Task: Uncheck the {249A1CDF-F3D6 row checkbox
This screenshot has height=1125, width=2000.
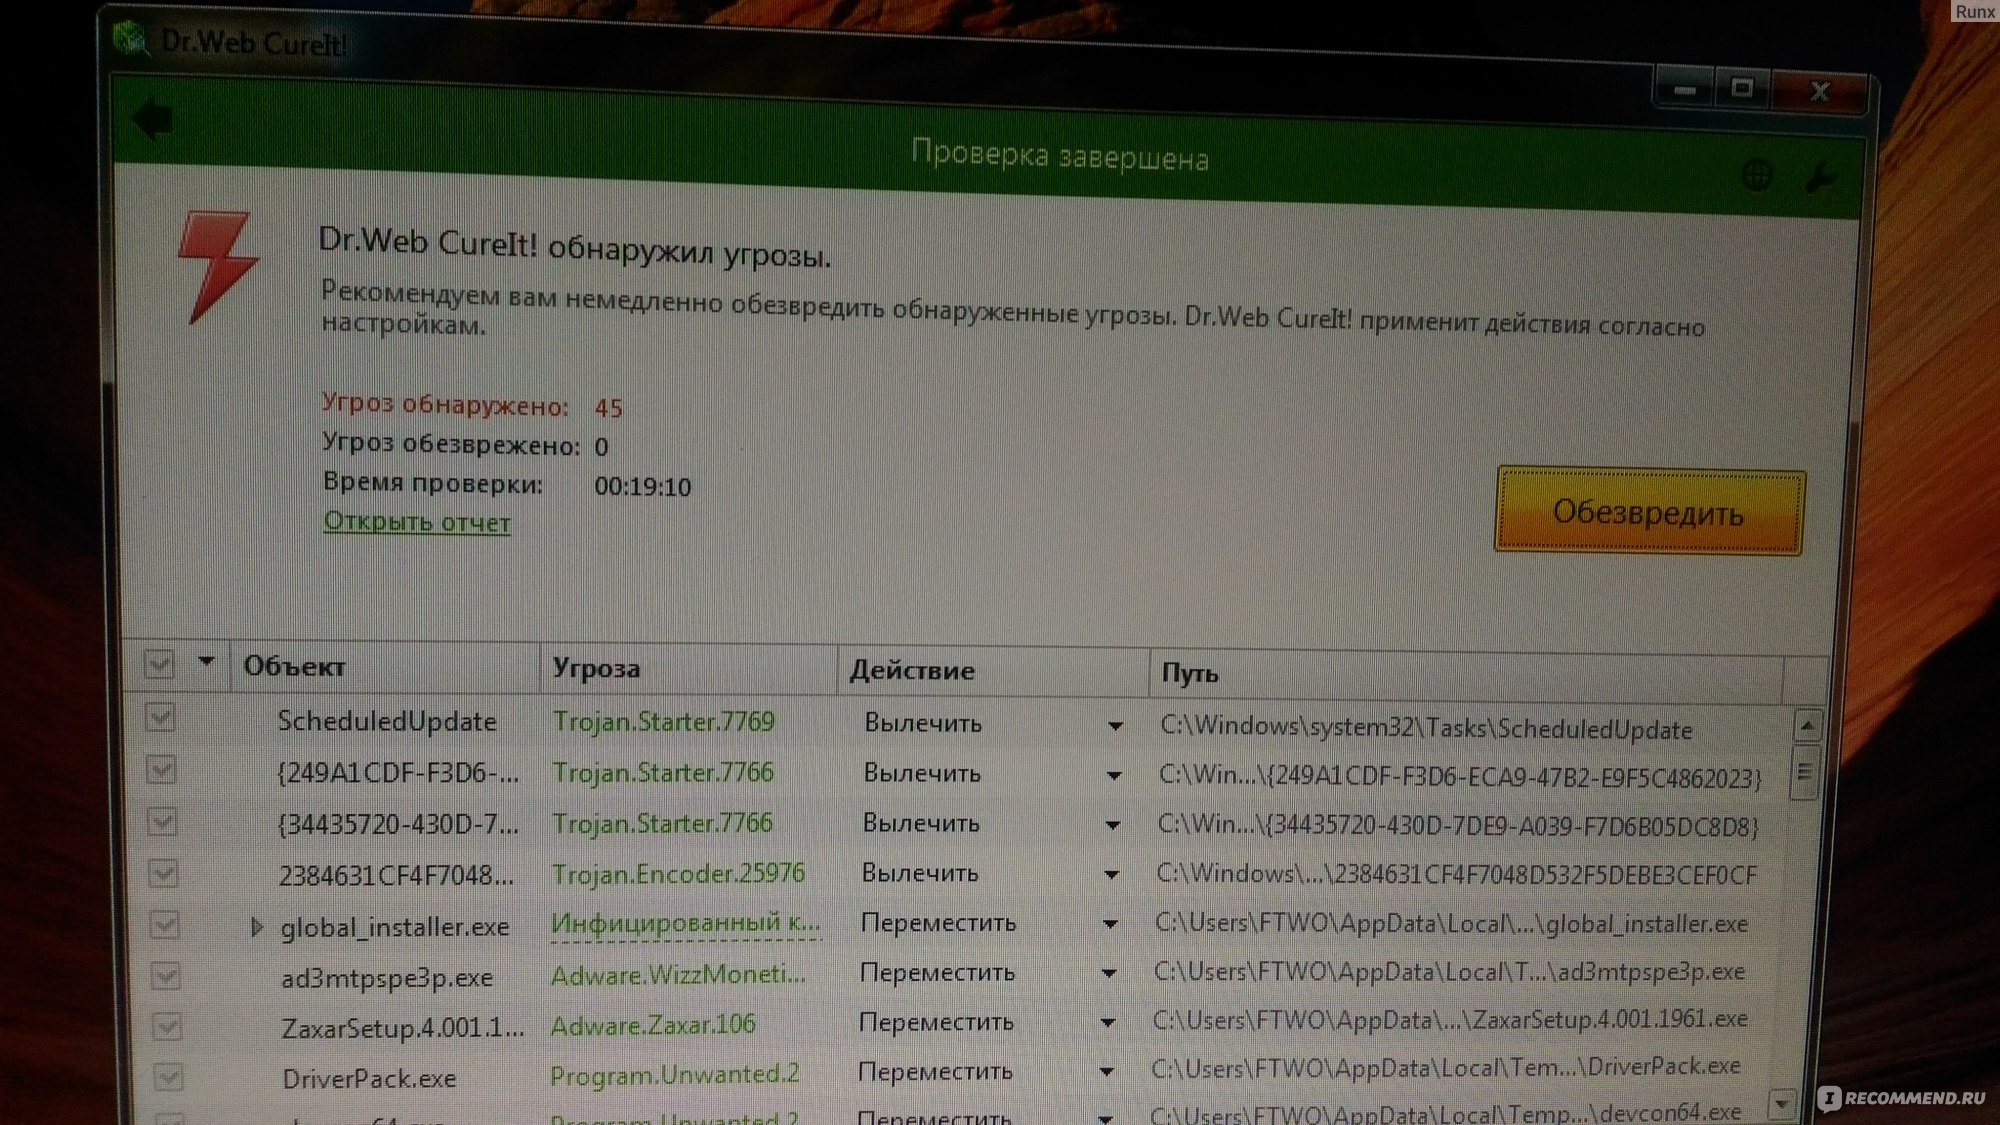Action: tap(162, 769)
